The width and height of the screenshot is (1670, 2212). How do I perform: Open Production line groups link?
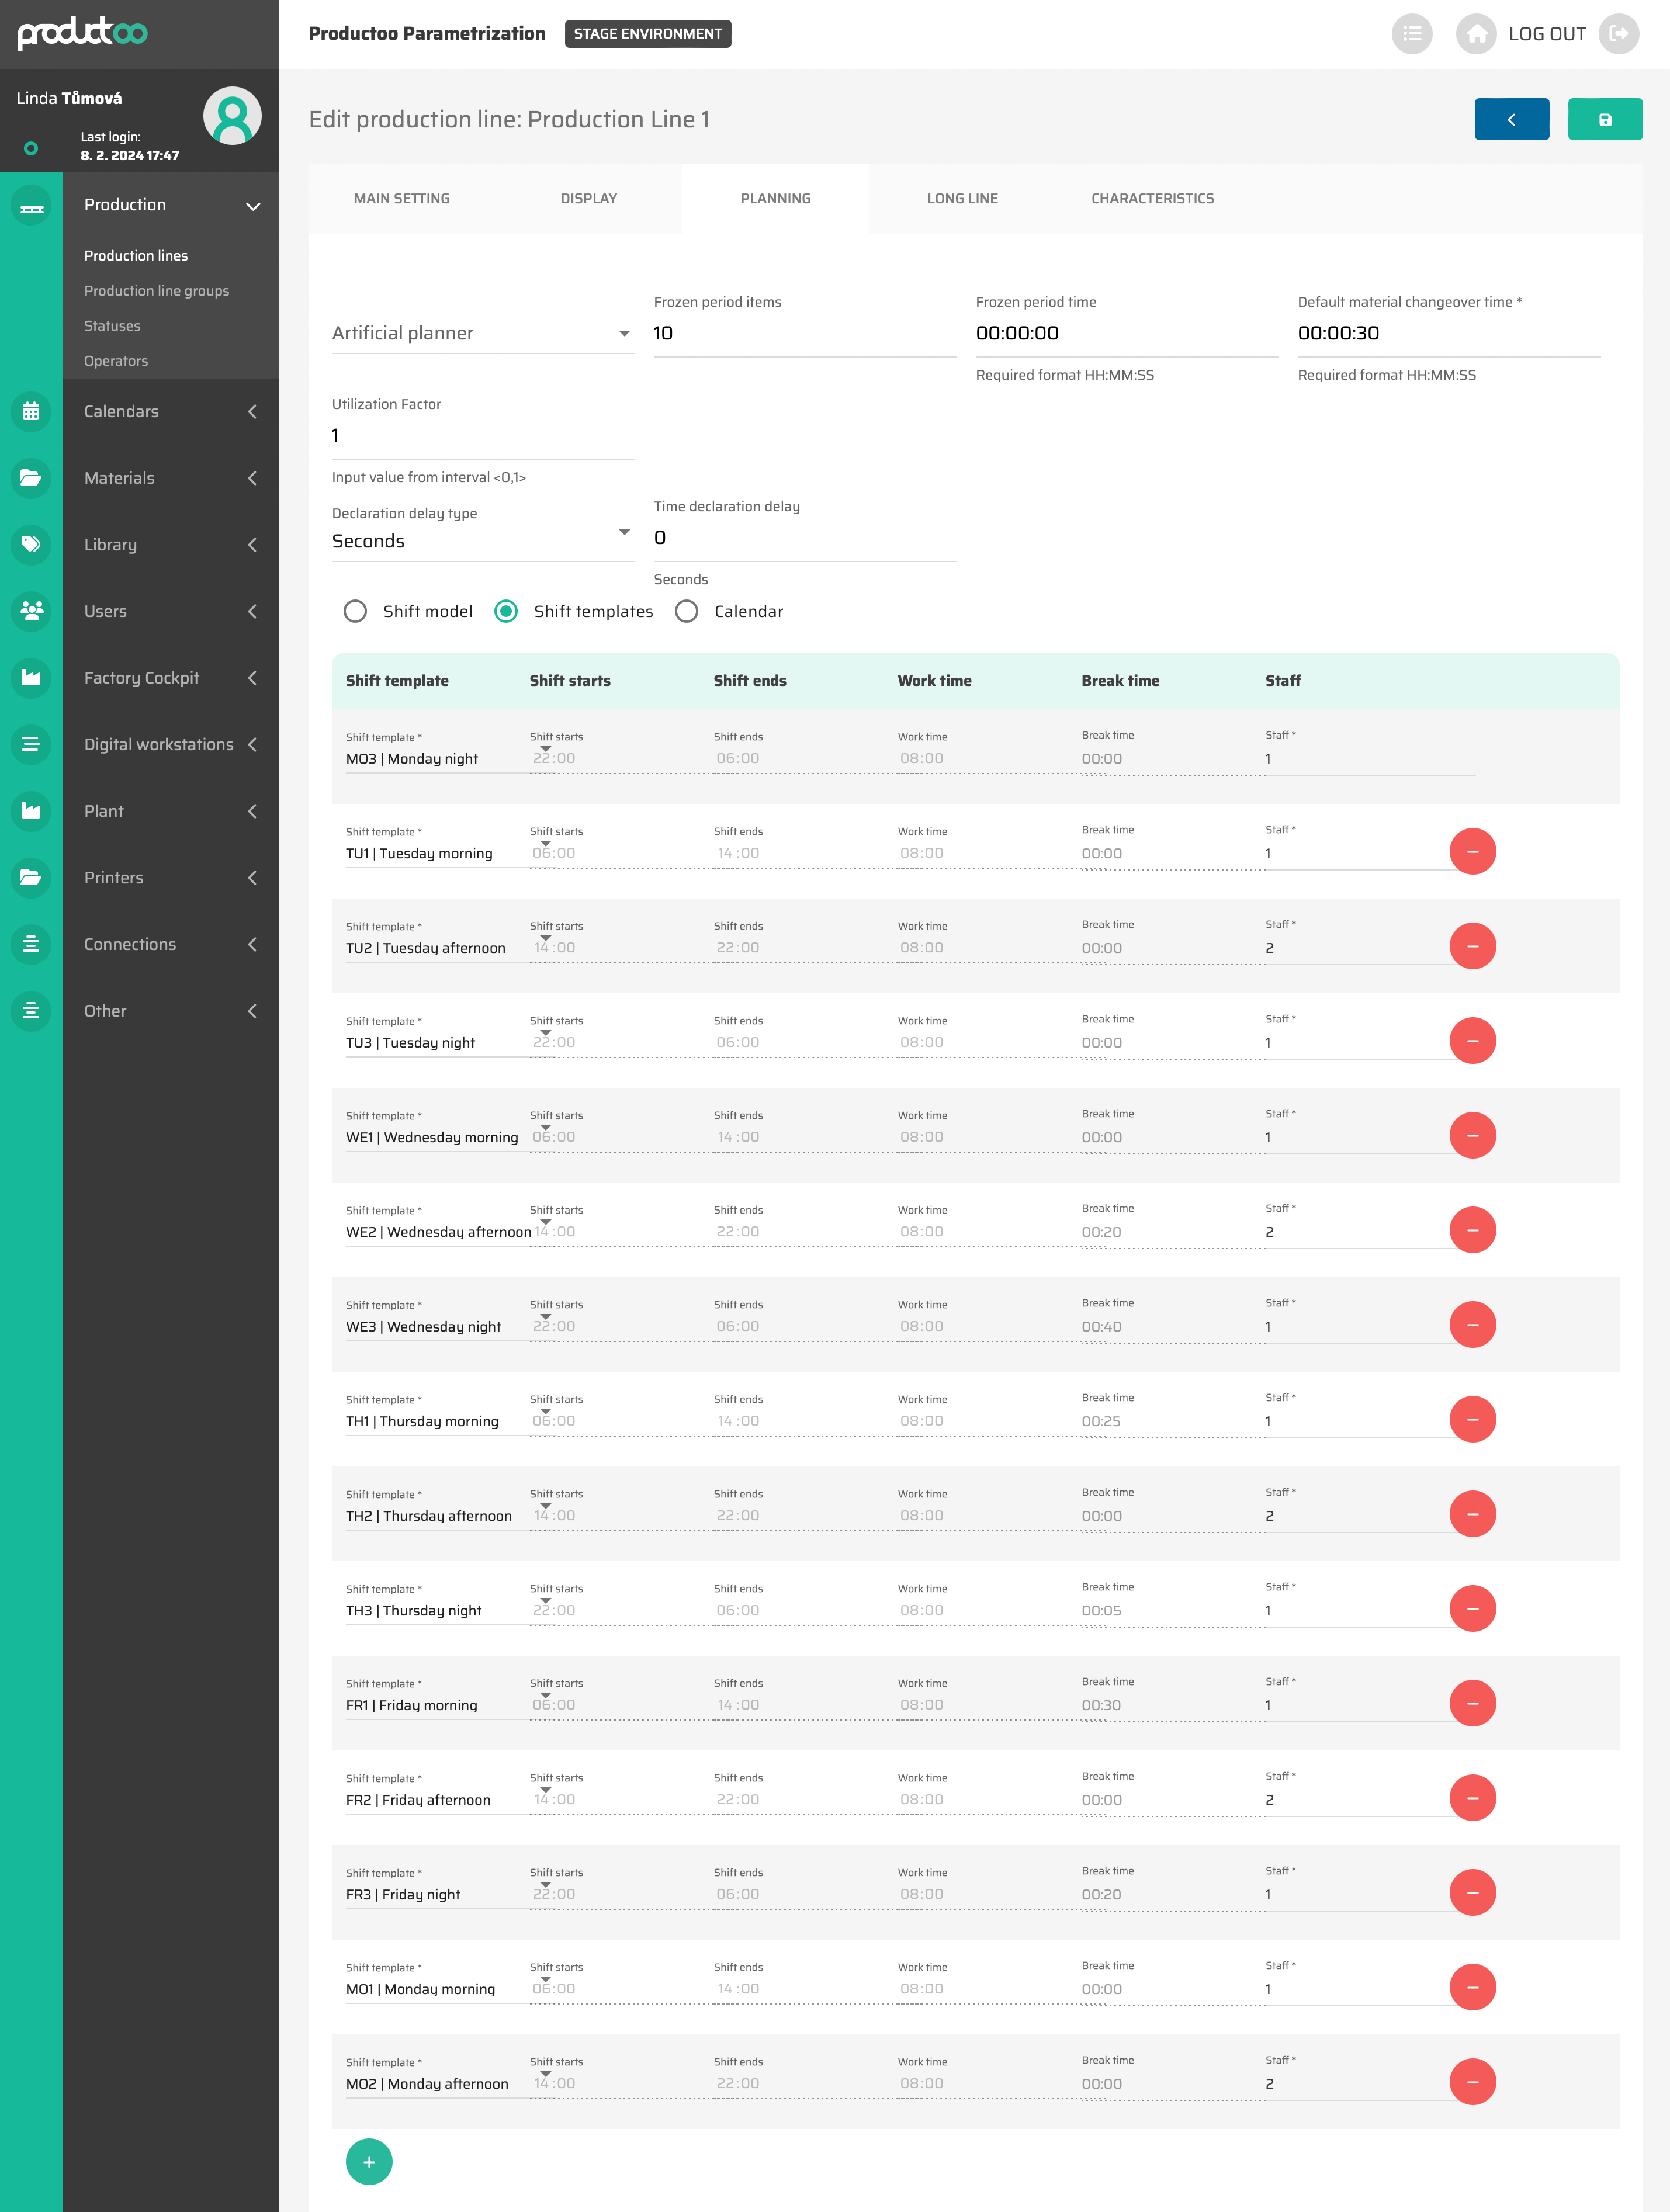click(x=156, y=290)
